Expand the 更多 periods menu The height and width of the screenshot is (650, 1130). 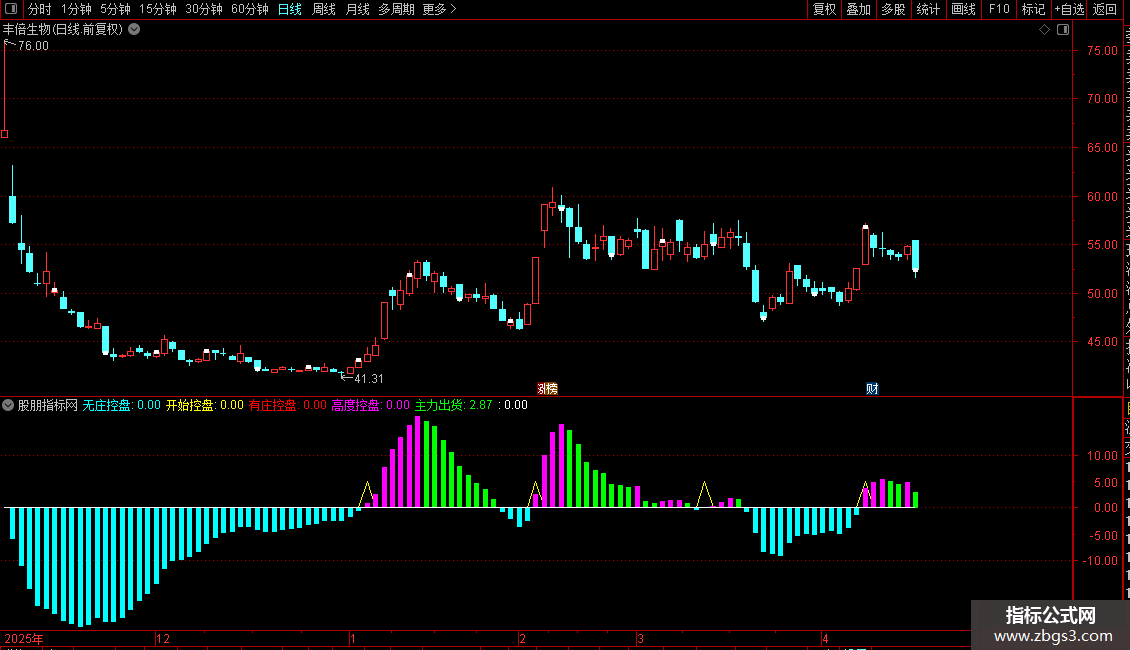440,9
